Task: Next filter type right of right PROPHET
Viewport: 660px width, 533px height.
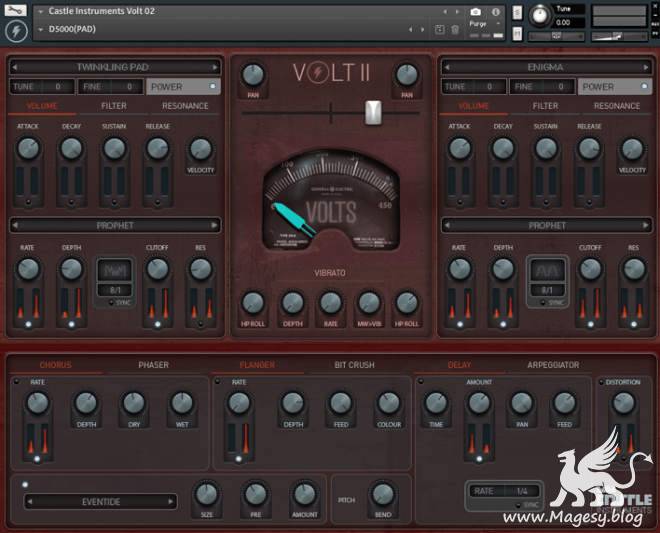Action: click(646, 225)
